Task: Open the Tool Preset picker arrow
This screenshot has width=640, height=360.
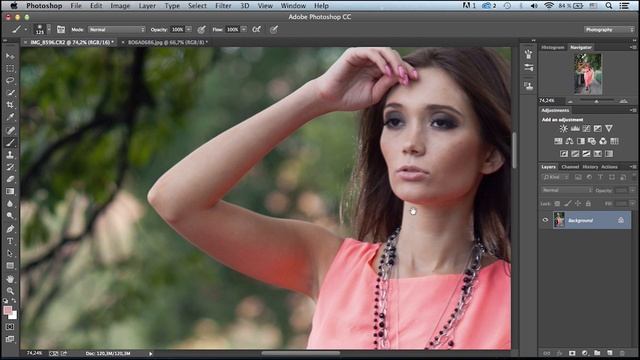Action: click(25, 29)
